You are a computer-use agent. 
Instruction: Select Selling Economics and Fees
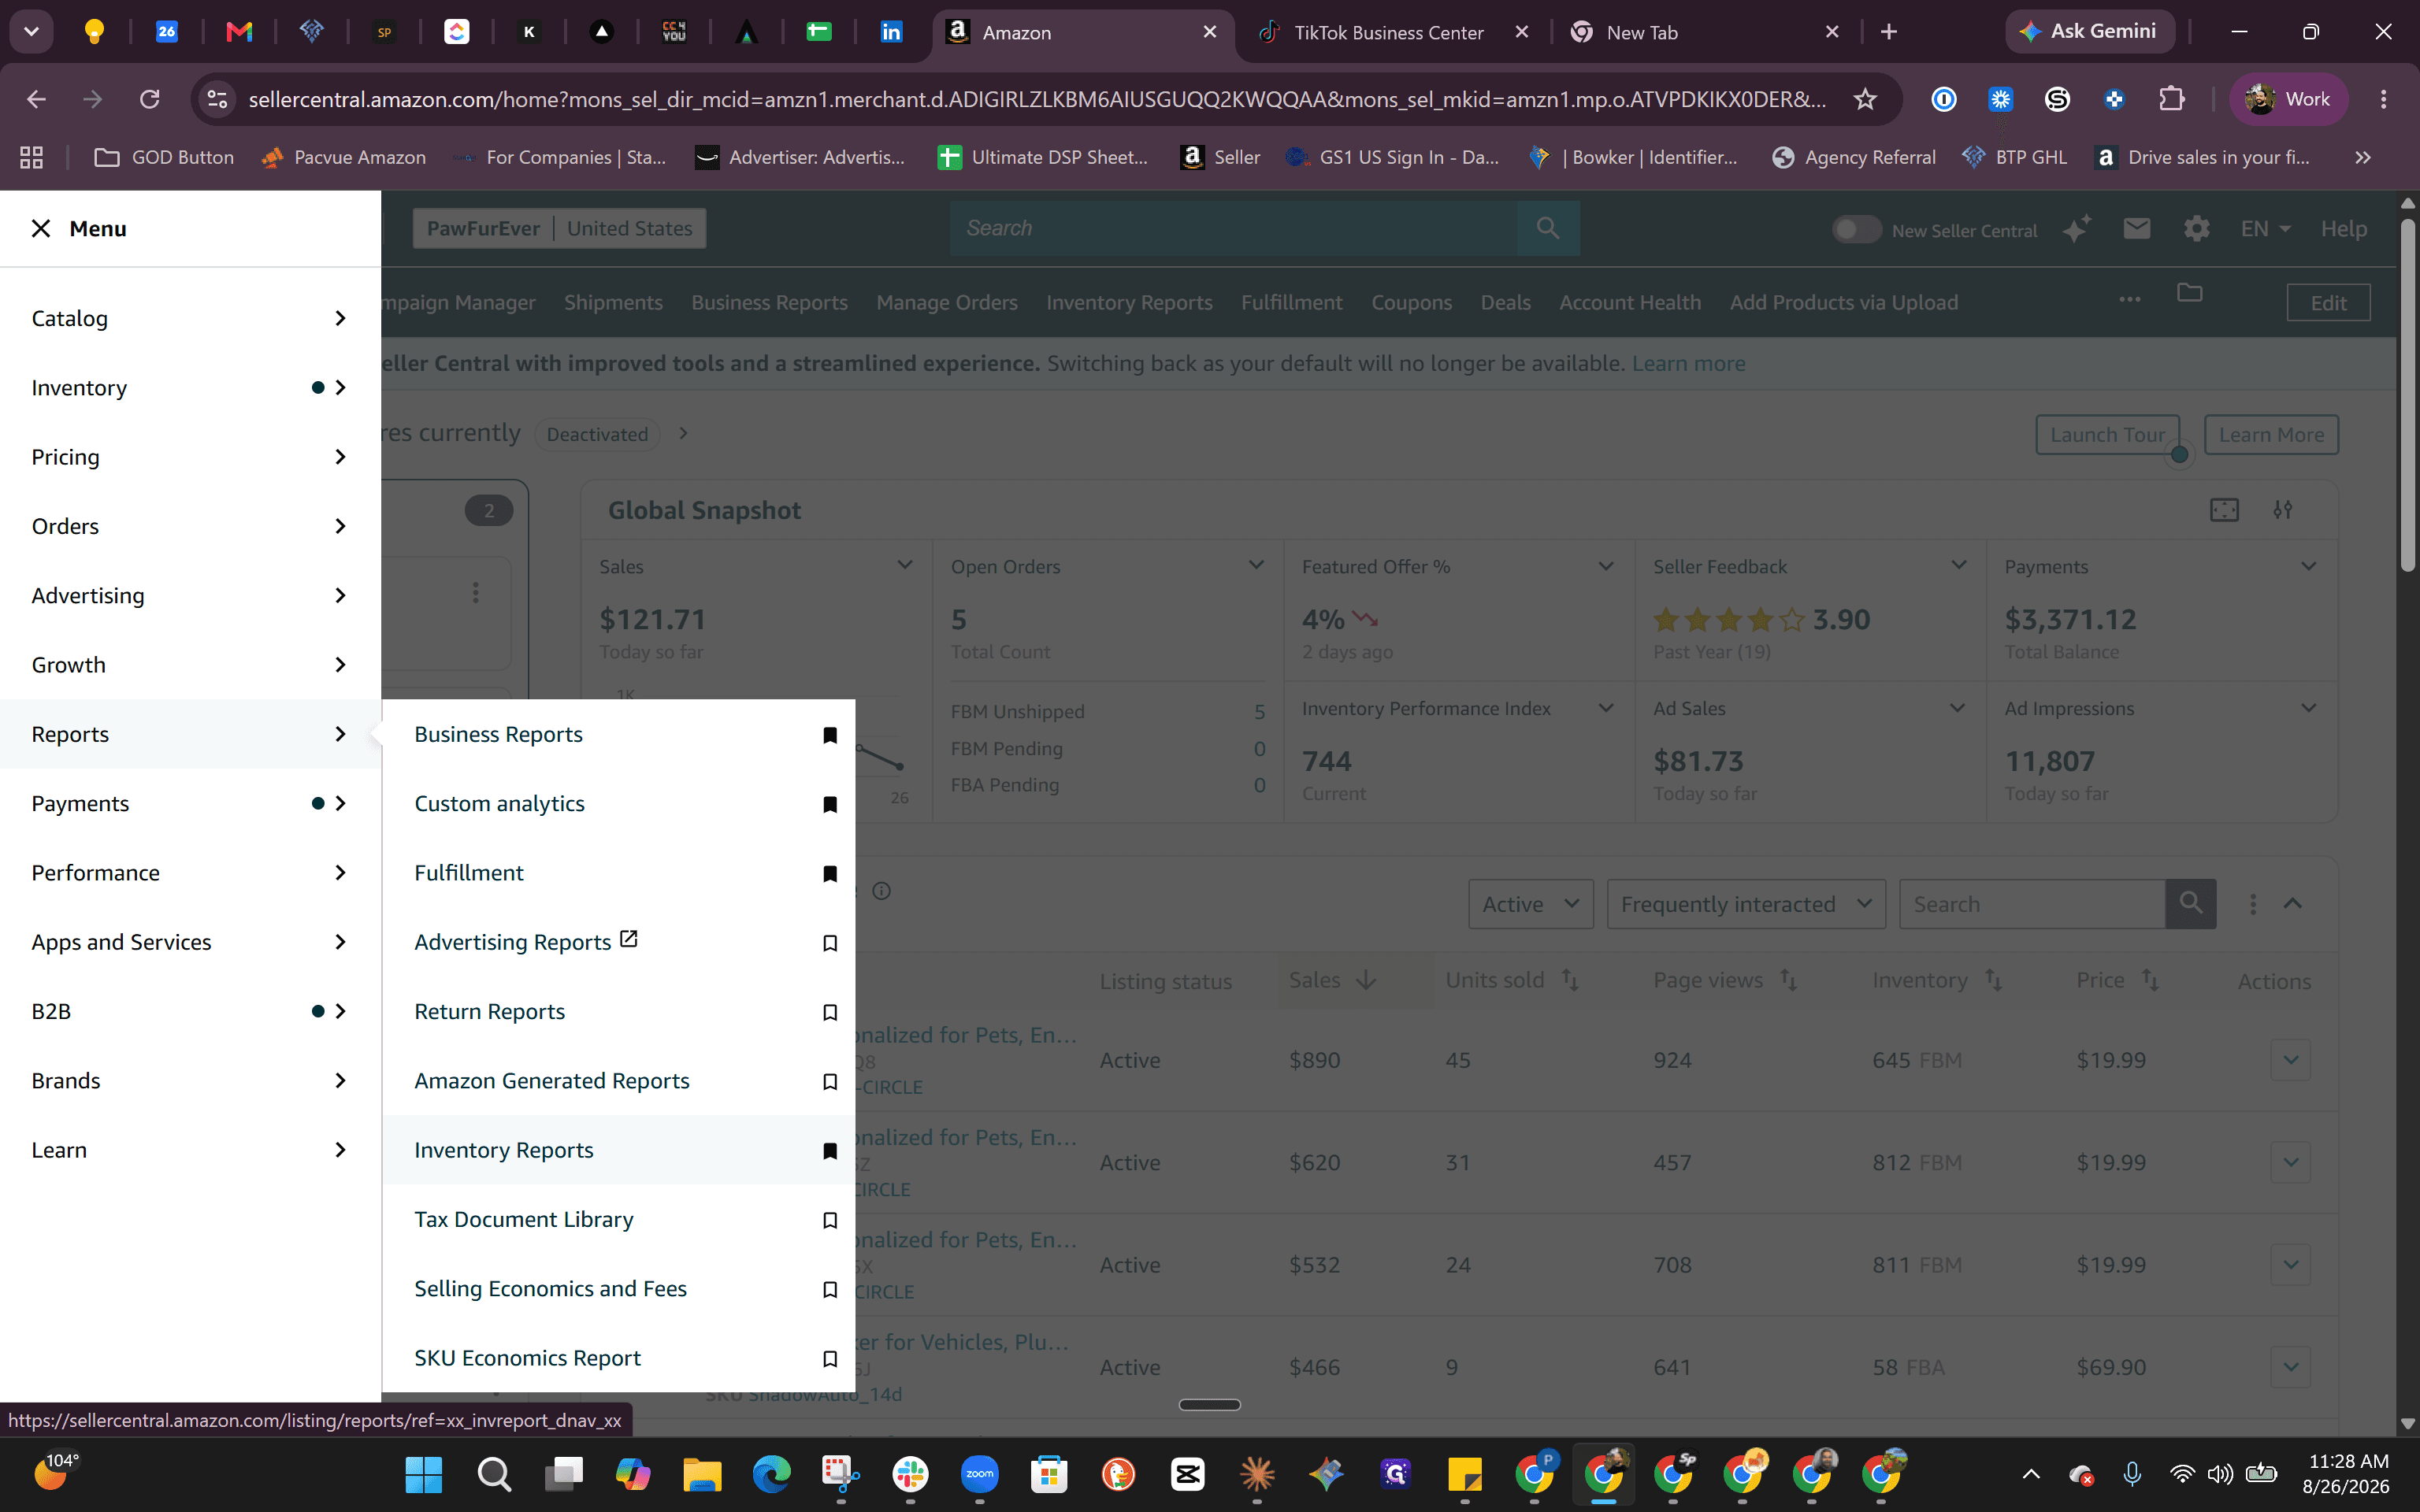click(x=551, y=1289)
